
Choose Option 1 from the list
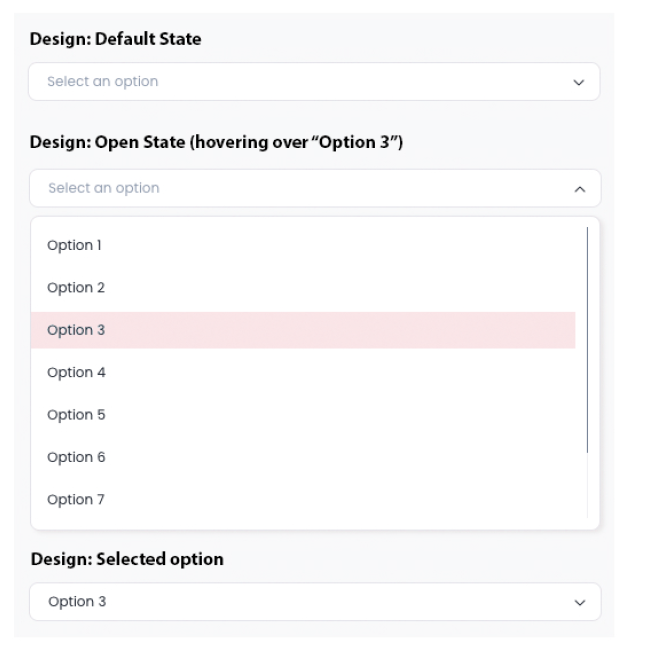coord(303,245)
